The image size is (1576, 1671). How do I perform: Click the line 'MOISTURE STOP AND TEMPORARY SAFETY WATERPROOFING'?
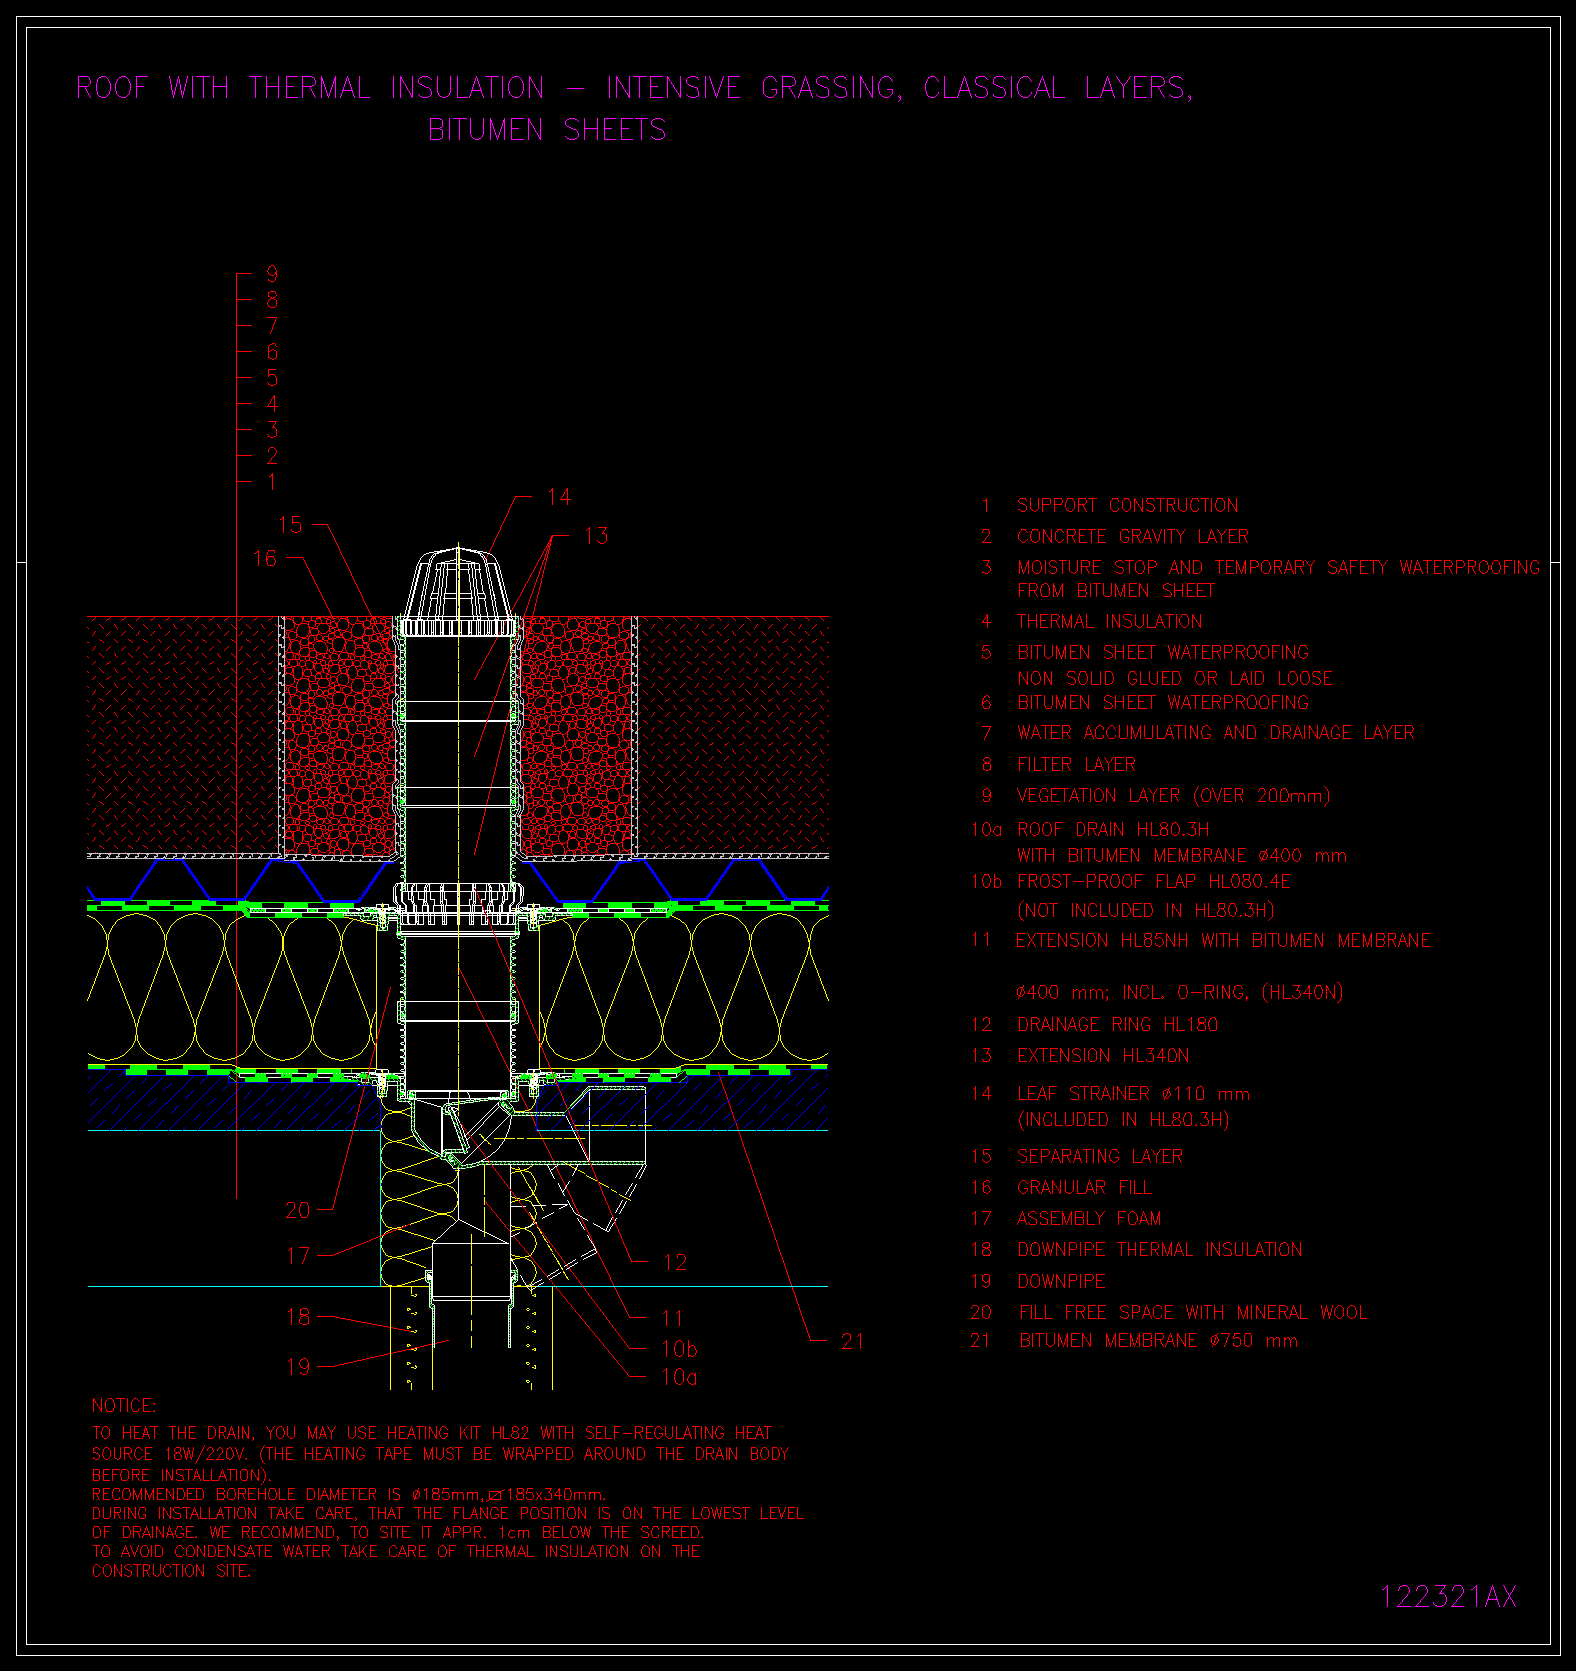pyautogui.click(x=1279, y=567)
